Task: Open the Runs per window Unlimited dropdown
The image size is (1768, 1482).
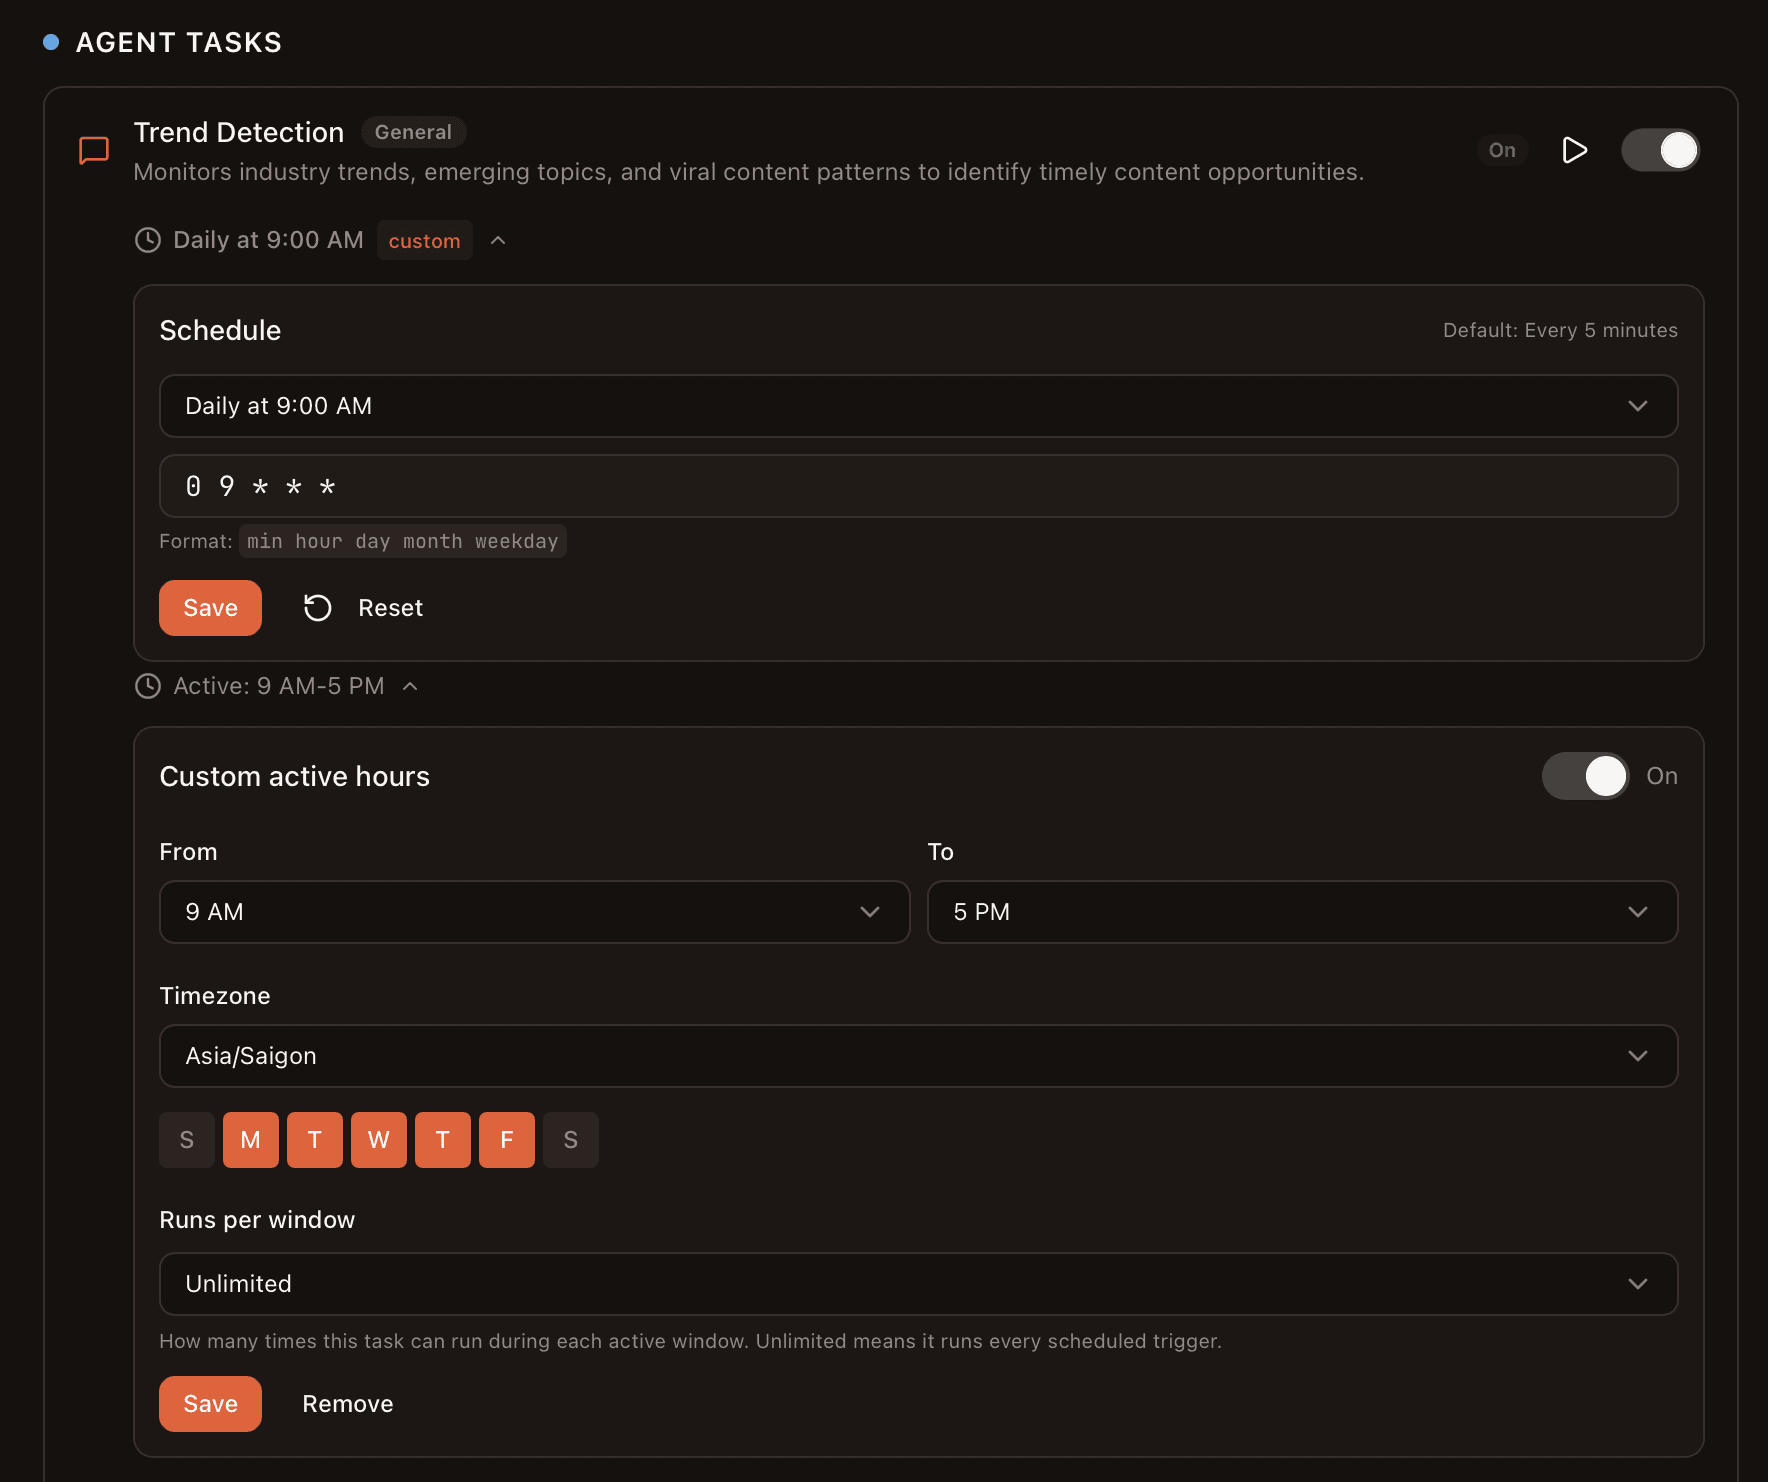Action: 918,1284
